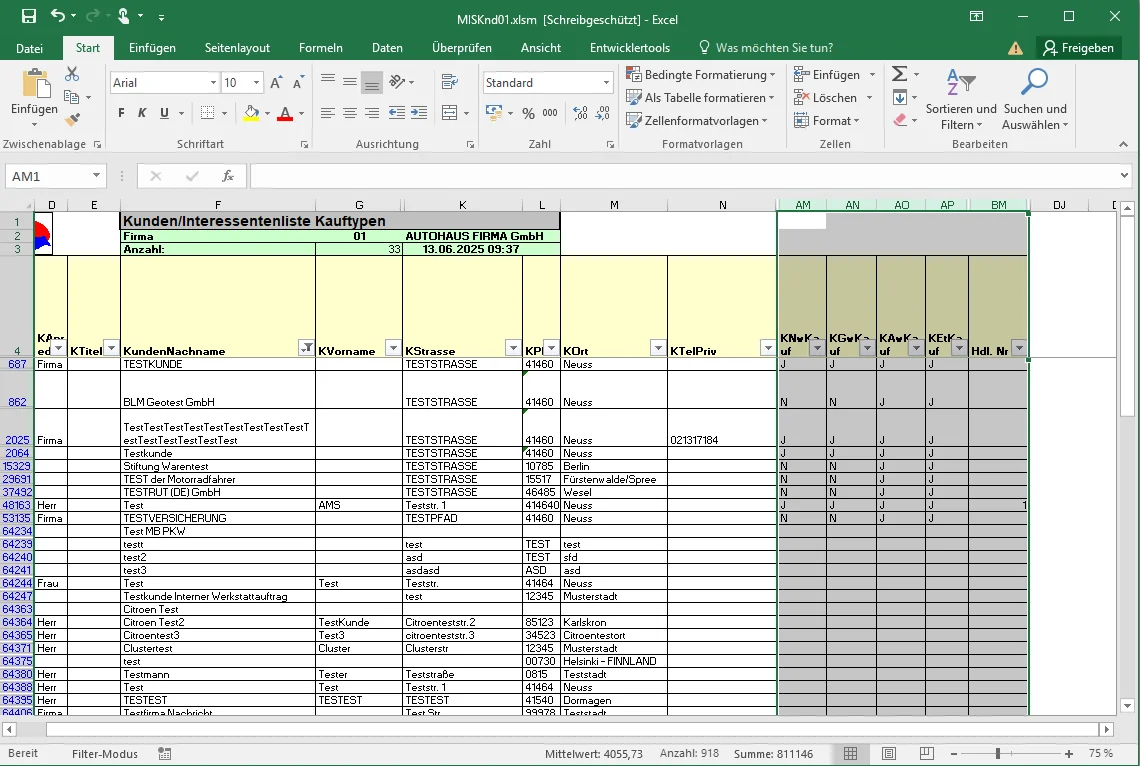Click the Was möchten Sie tun search box
1140x766 pixels.
pyautogui.click(x=767, y=48)
